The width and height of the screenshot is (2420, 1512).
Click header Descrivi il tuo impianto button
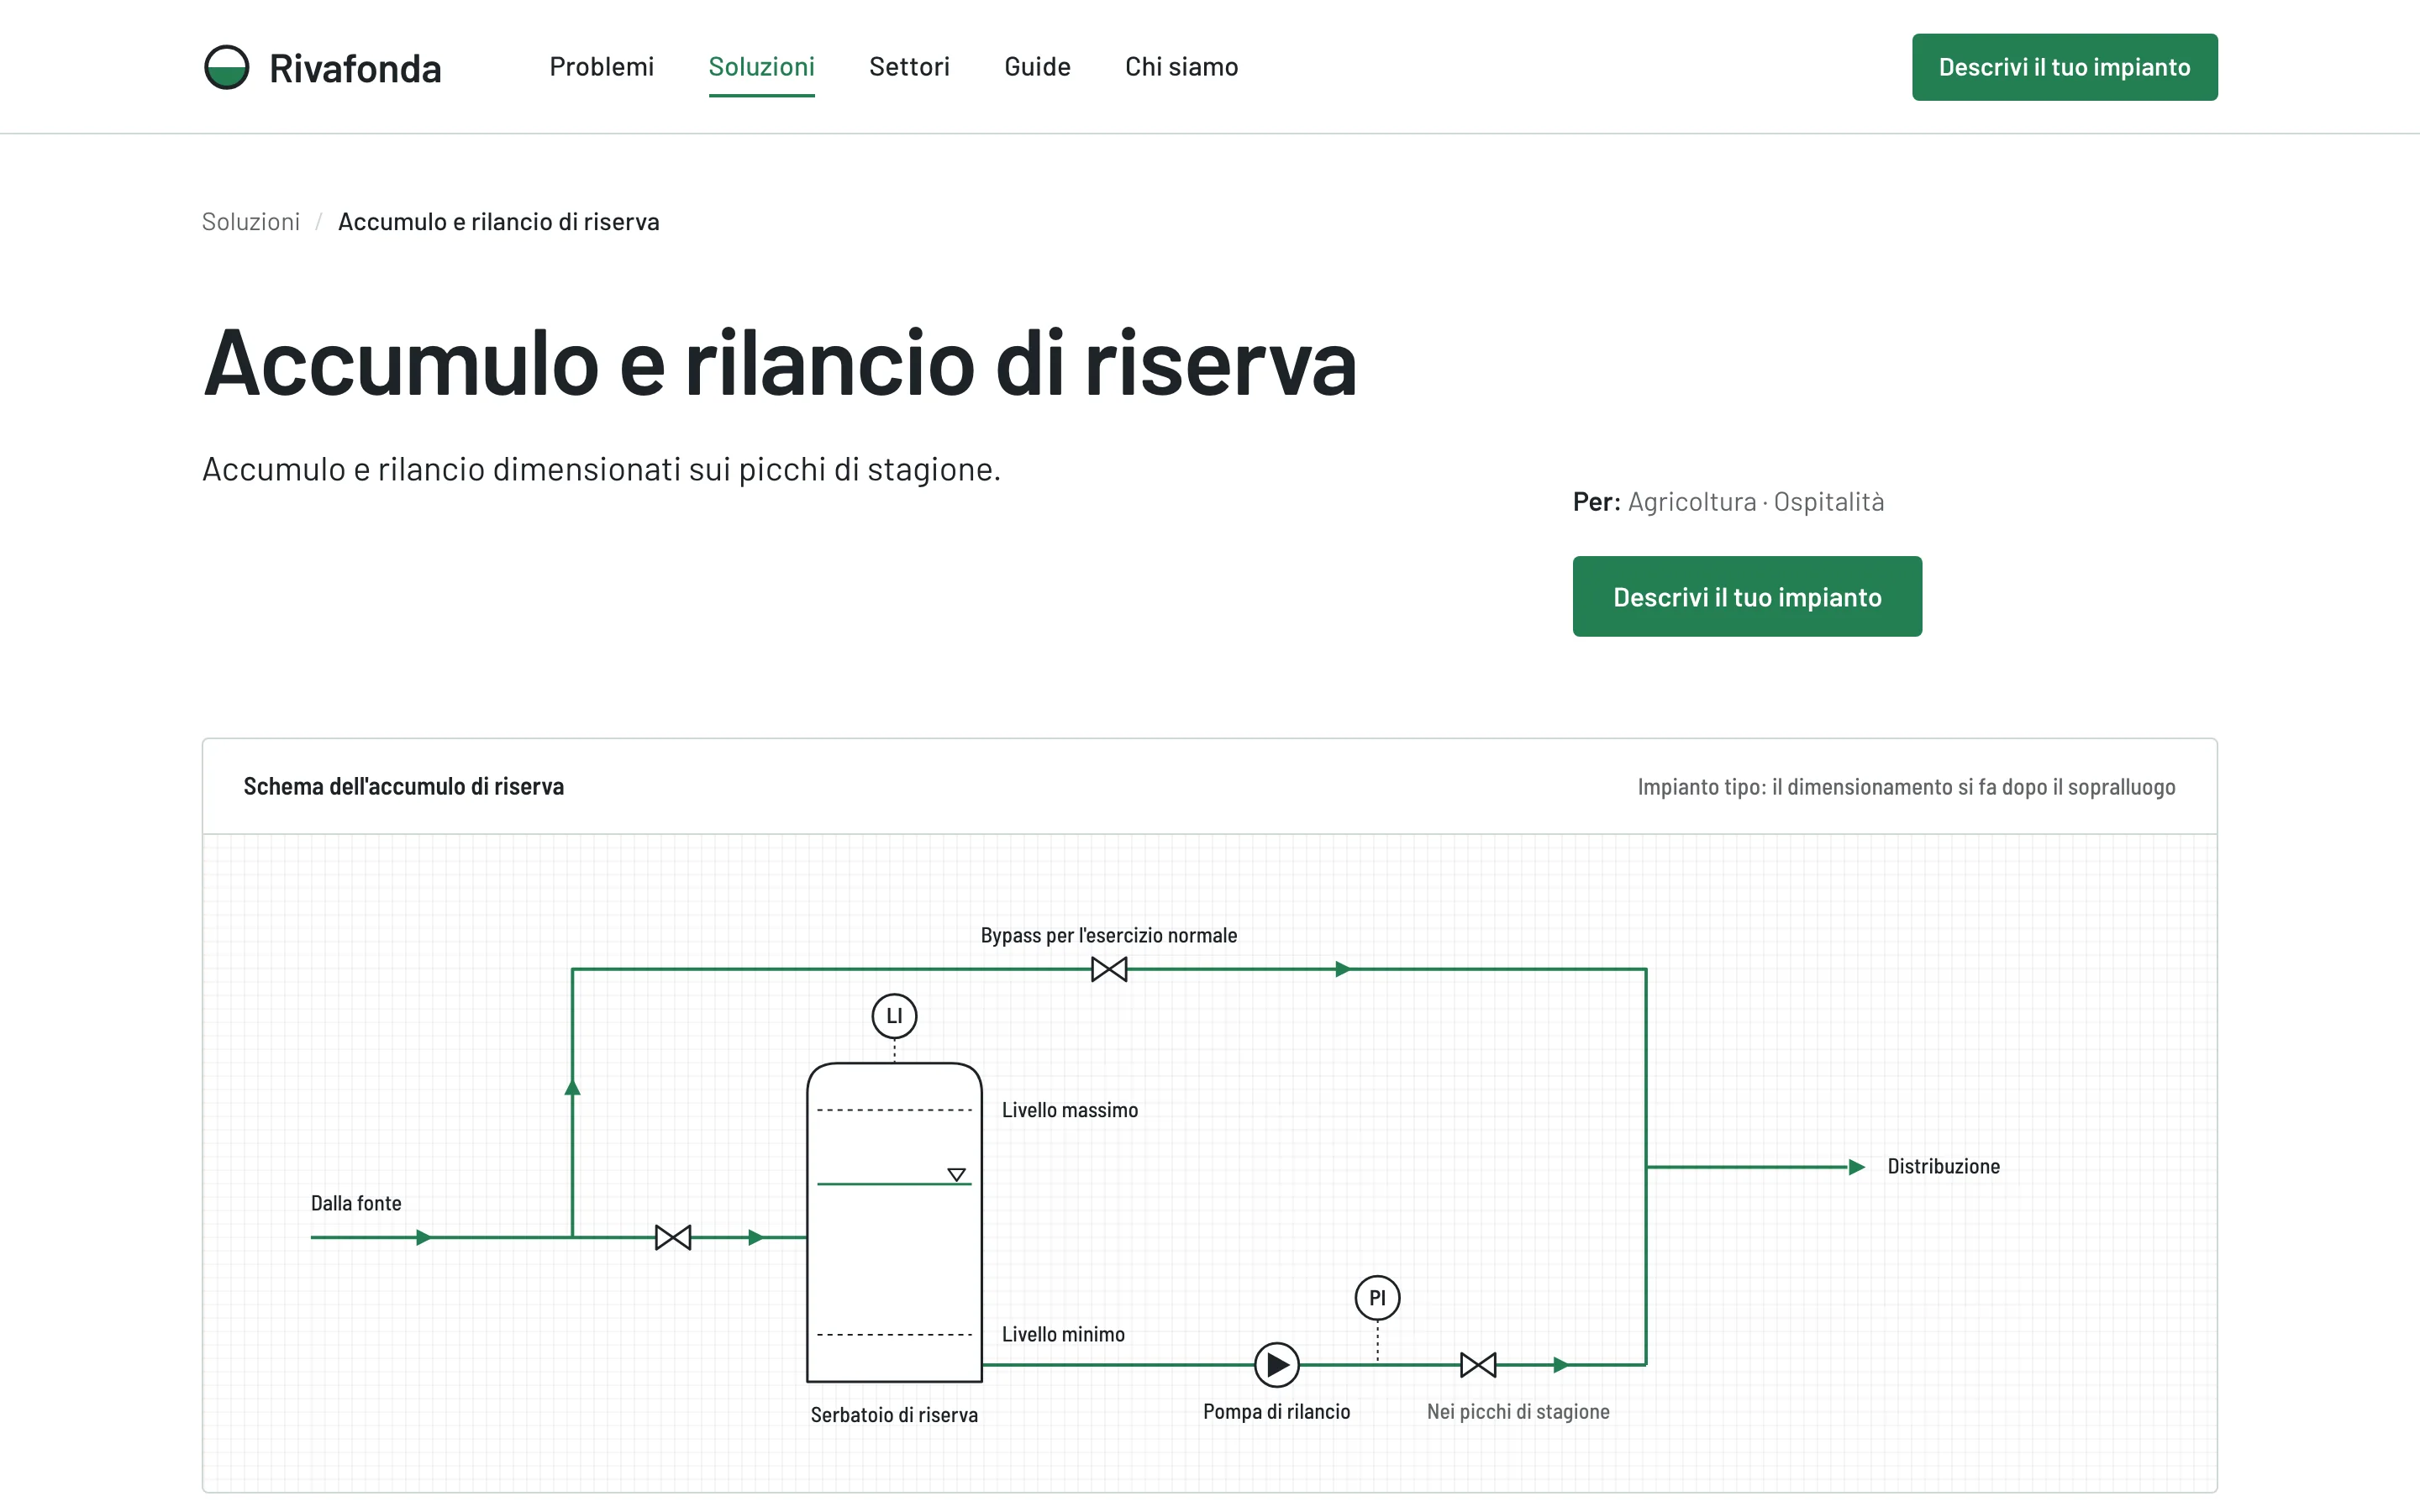tap(2064, 67)
